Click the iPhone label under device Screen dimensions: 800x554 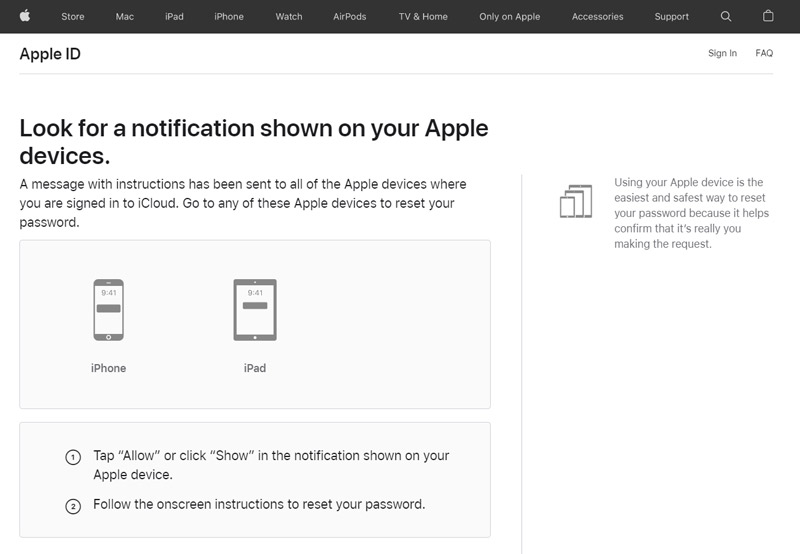(x=108, y=368)
